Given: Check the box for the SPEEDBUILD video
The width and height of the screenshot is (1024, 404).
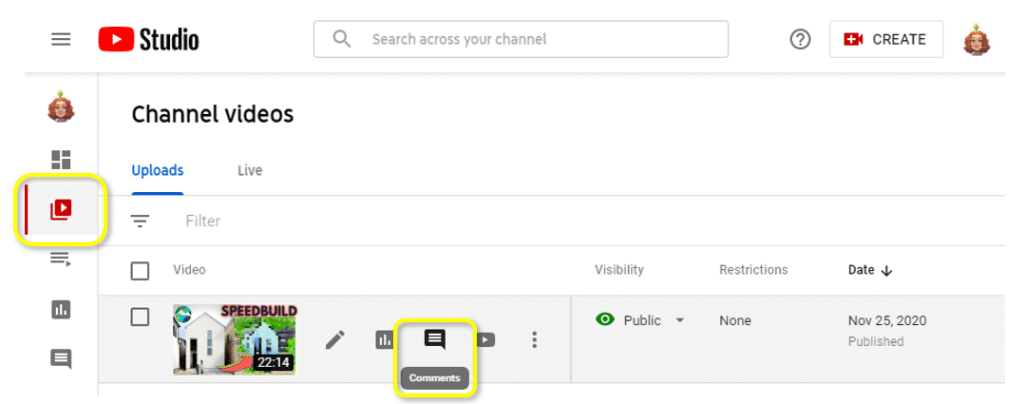Looking at the screenshot, I should (140, 317).
